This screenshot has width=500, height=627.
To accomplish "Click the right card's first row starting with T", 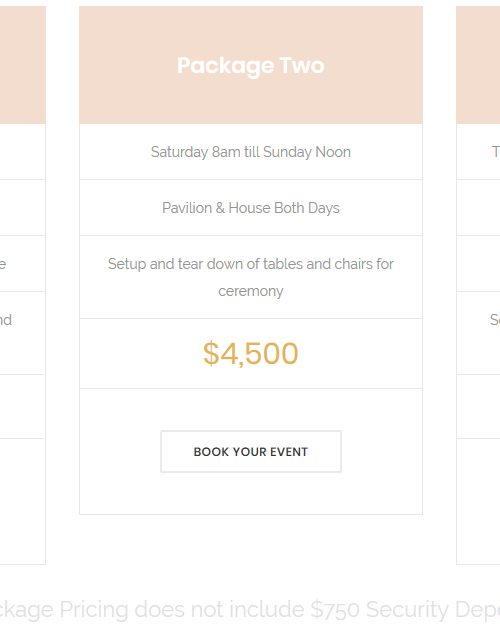I will pyautogui.click(x=478, y=152).
